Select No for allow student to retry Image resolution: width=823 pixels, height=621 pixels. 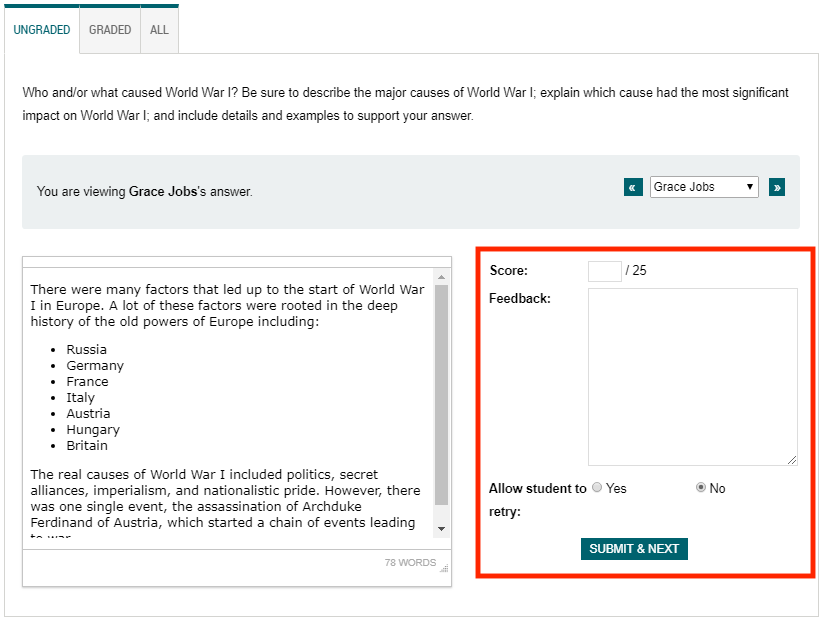point(701,487)
